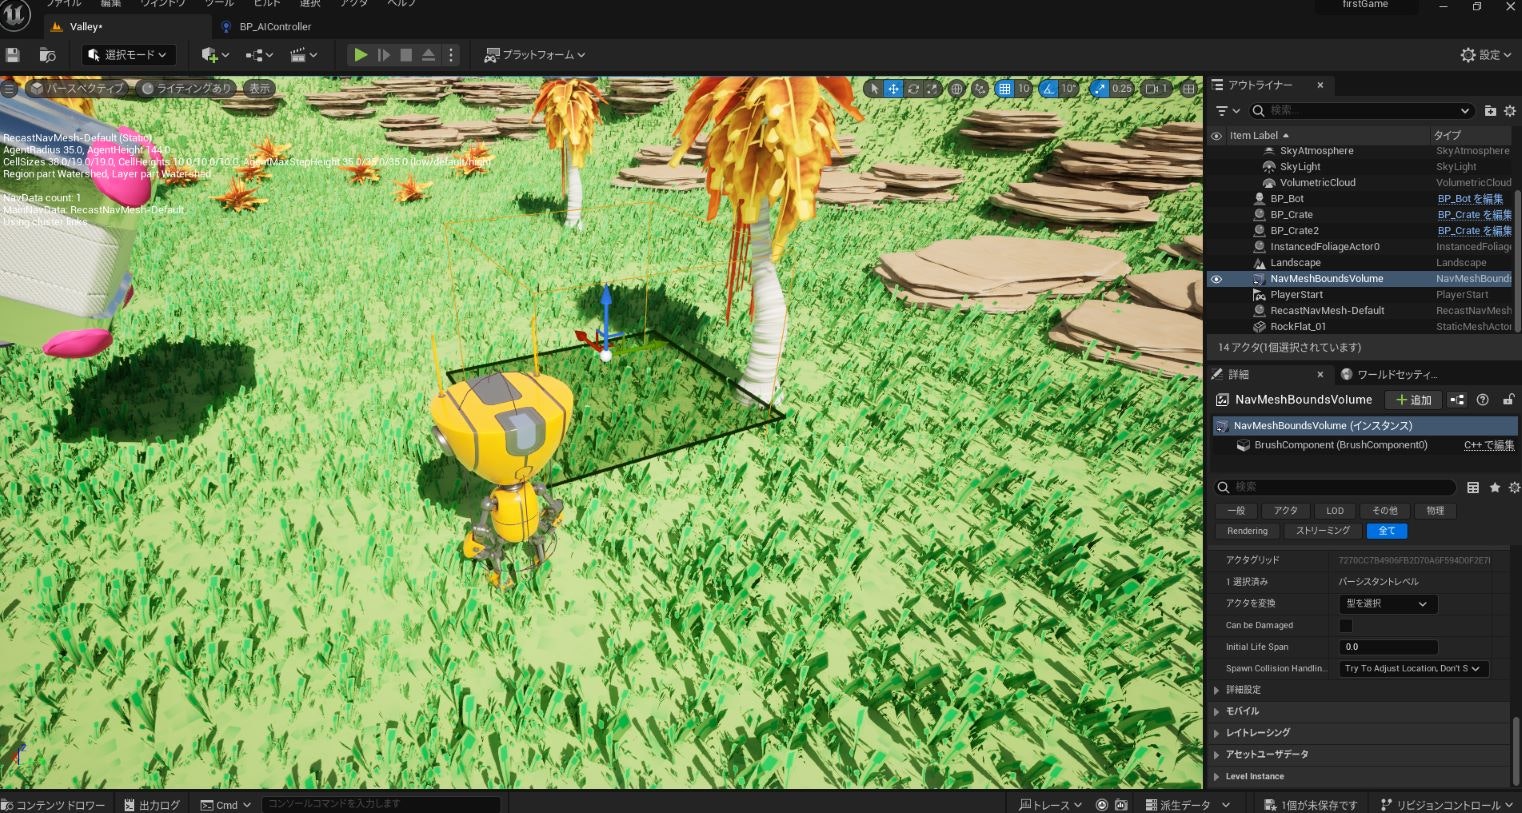
Task: Toggle the Can be Damaged checkbox
Action: [x=1346, y=626]
